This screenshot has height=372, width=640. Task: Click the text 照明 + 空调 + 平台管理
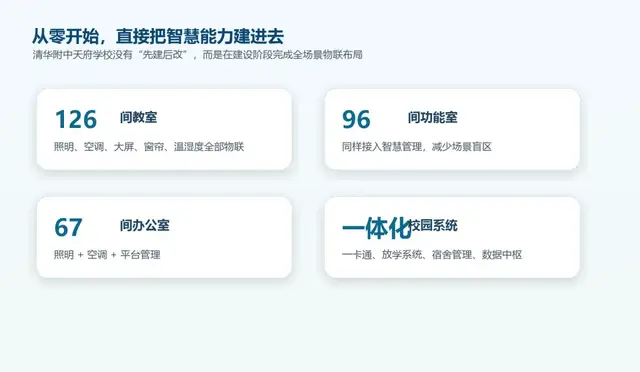107,255
